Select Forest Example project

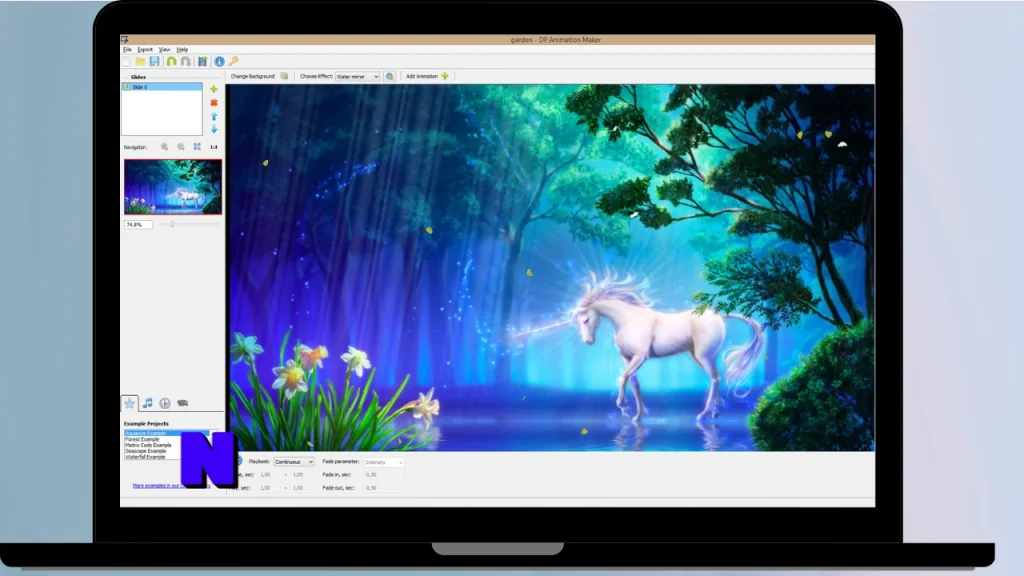(x=142, y=440)
